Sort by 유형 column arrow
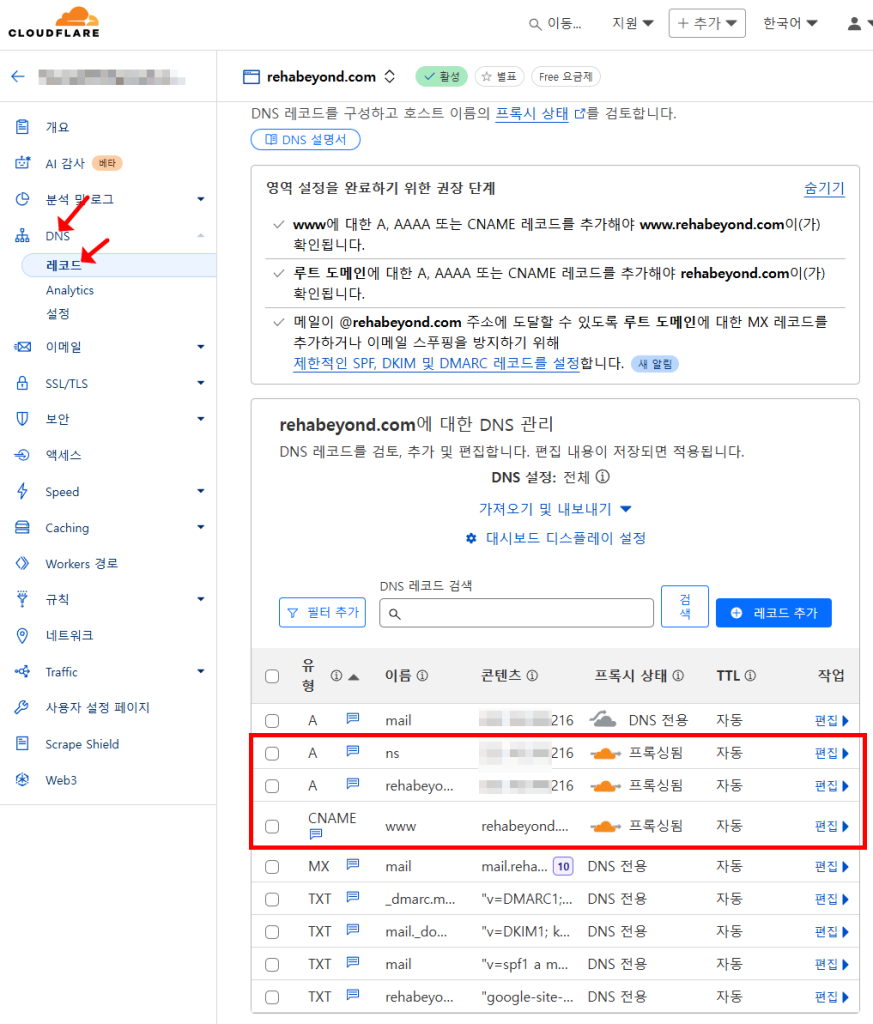This screenshot has height=1024, width=873. (x=354, y=677)
